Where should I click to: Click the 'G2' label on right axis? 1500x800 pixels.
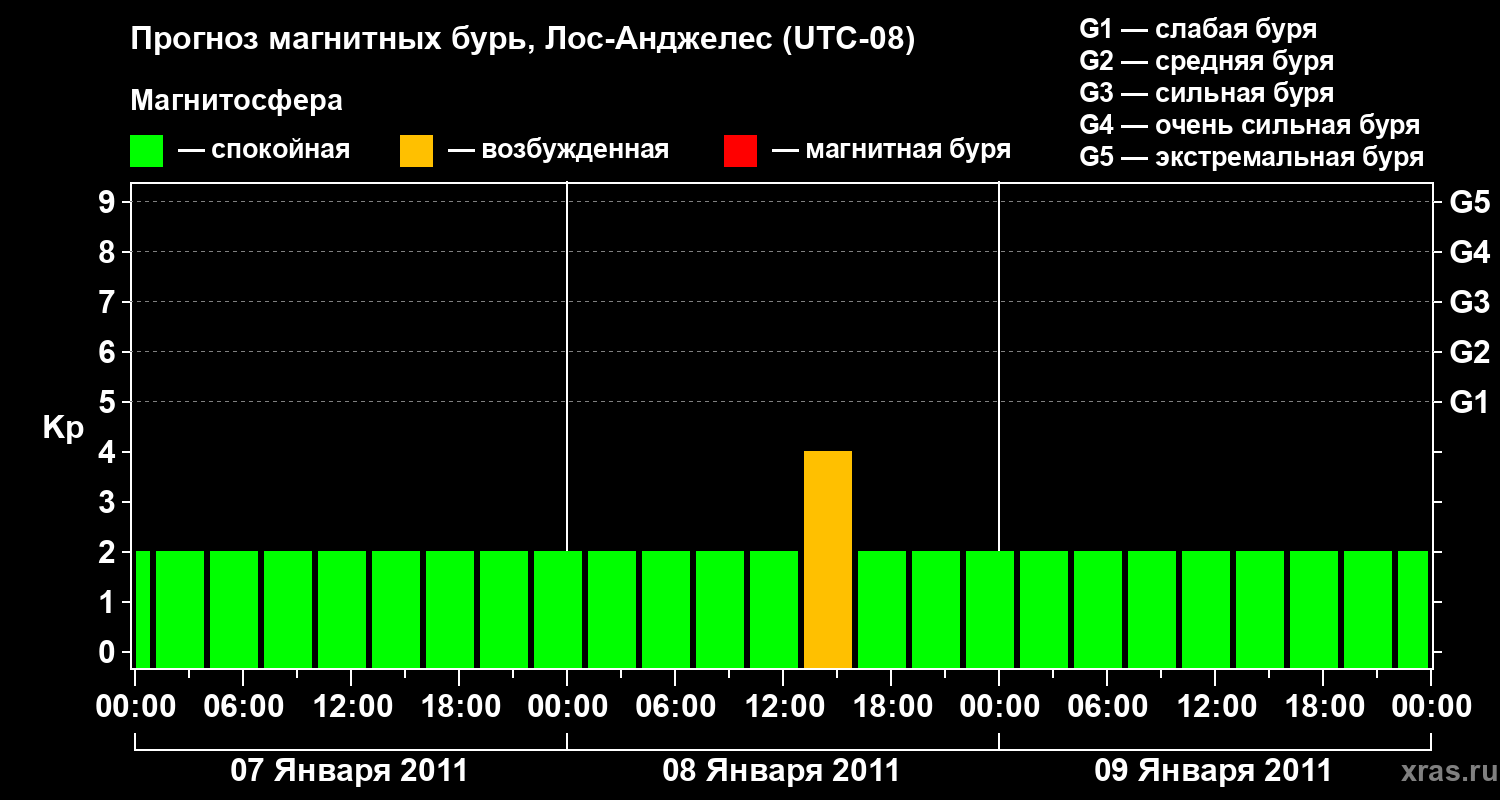point(1470,352)
